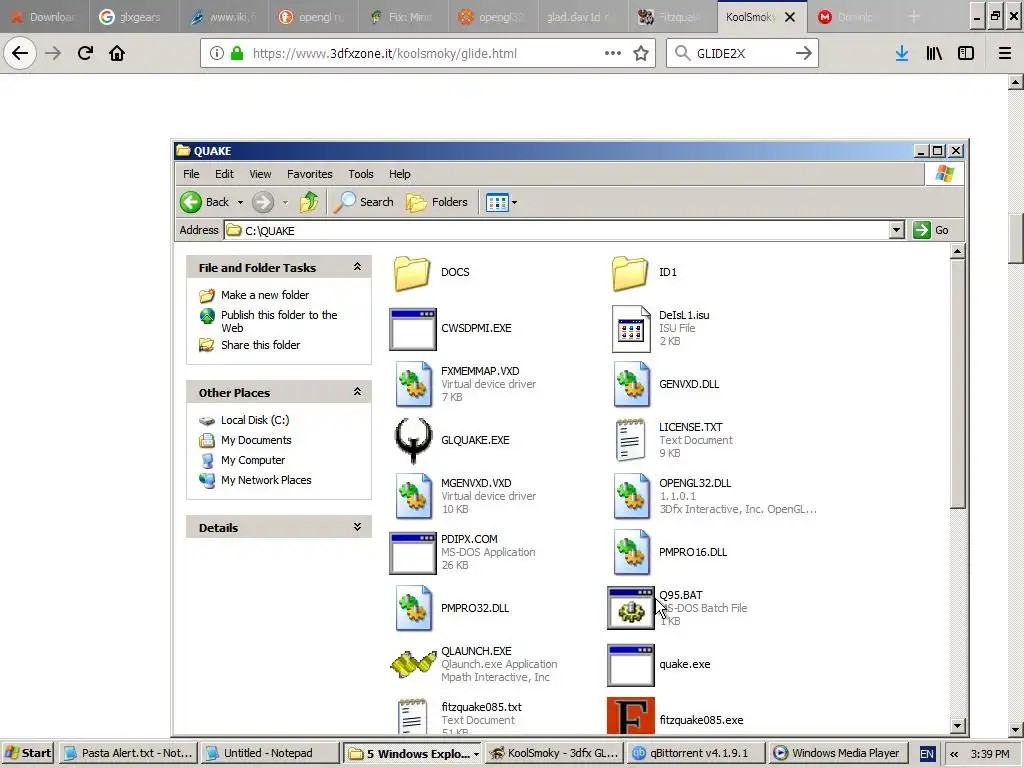The height and width of the screenshot is (768, 1024).
Task: Open the Explorer Search tool
Action: (x=363, y=202)
